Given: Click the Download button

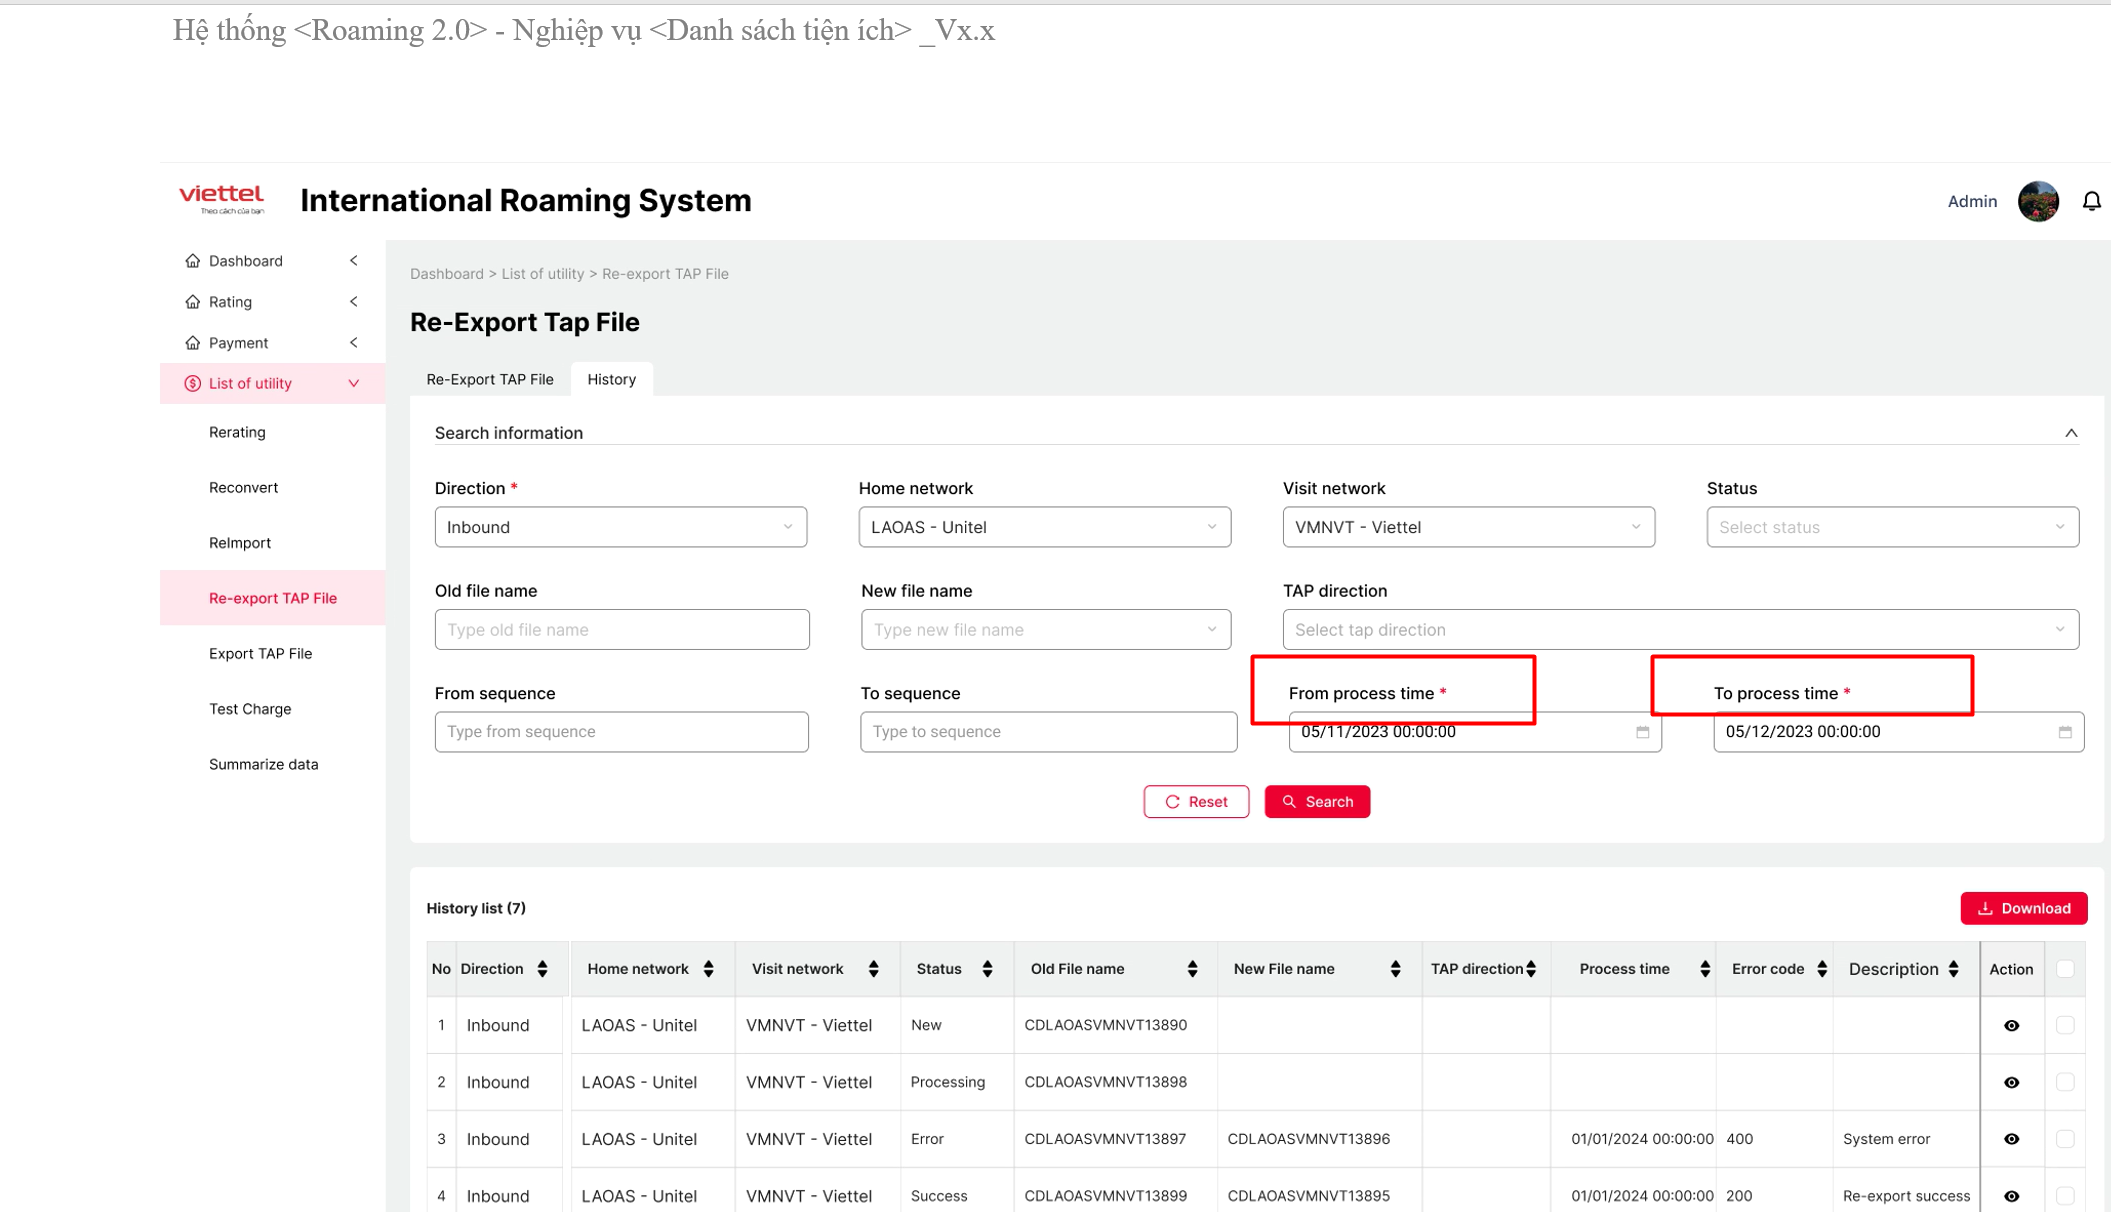Looking at the screenshot, I should click(2023, 908).
